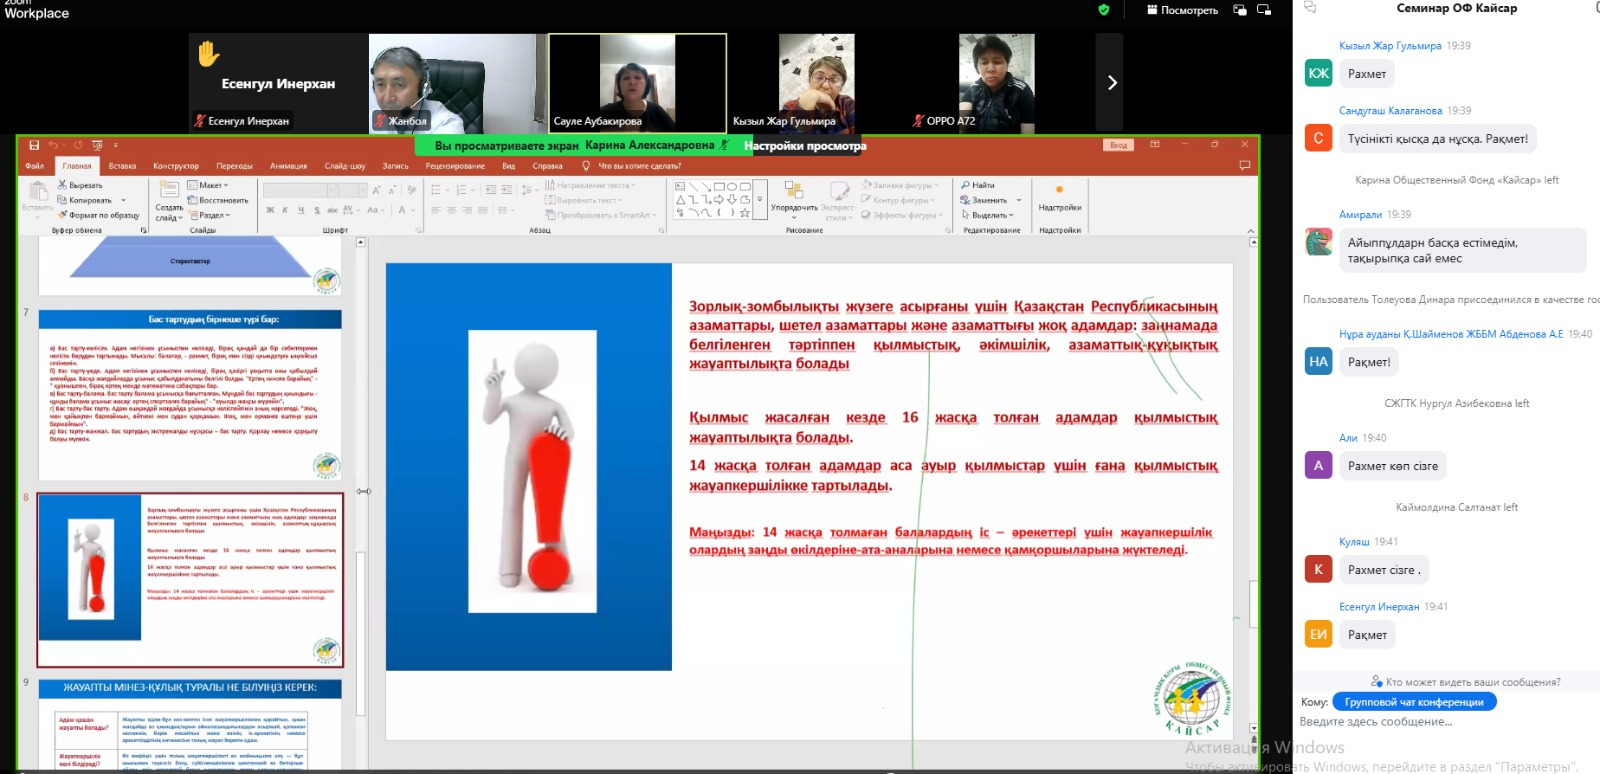Click the Redo icon in quick access toolbar
The image size is (1600, 774).
pyautogui.click(x=79, y=145)
